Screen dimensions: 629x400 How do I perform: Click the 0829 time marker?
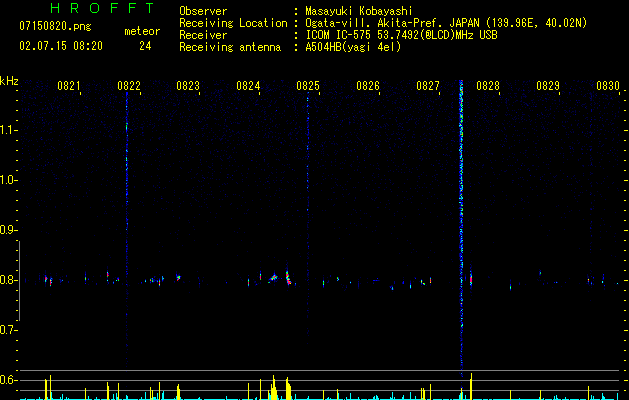point(548,86)
